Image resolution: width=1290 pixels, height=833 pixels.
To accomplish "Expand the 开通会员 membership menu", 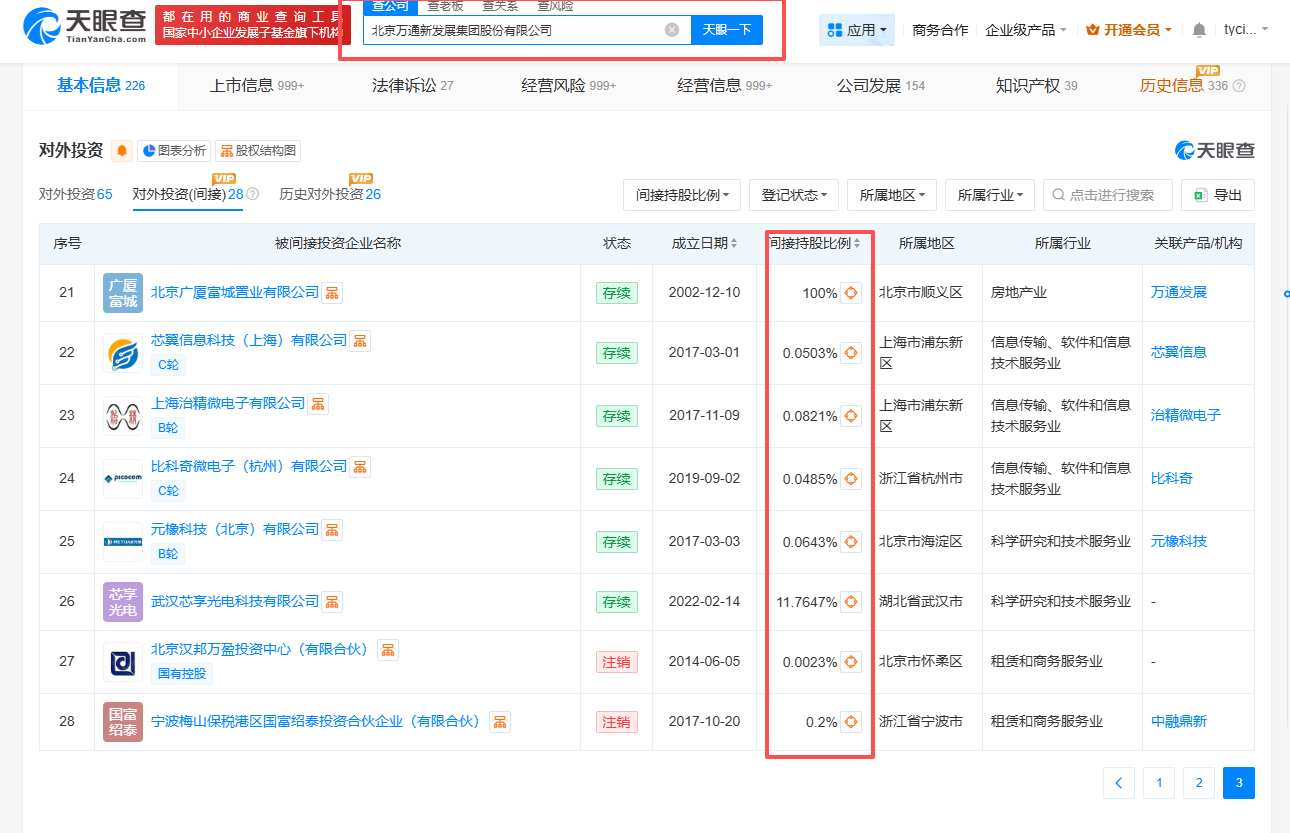I will [x=1129, y=30].
